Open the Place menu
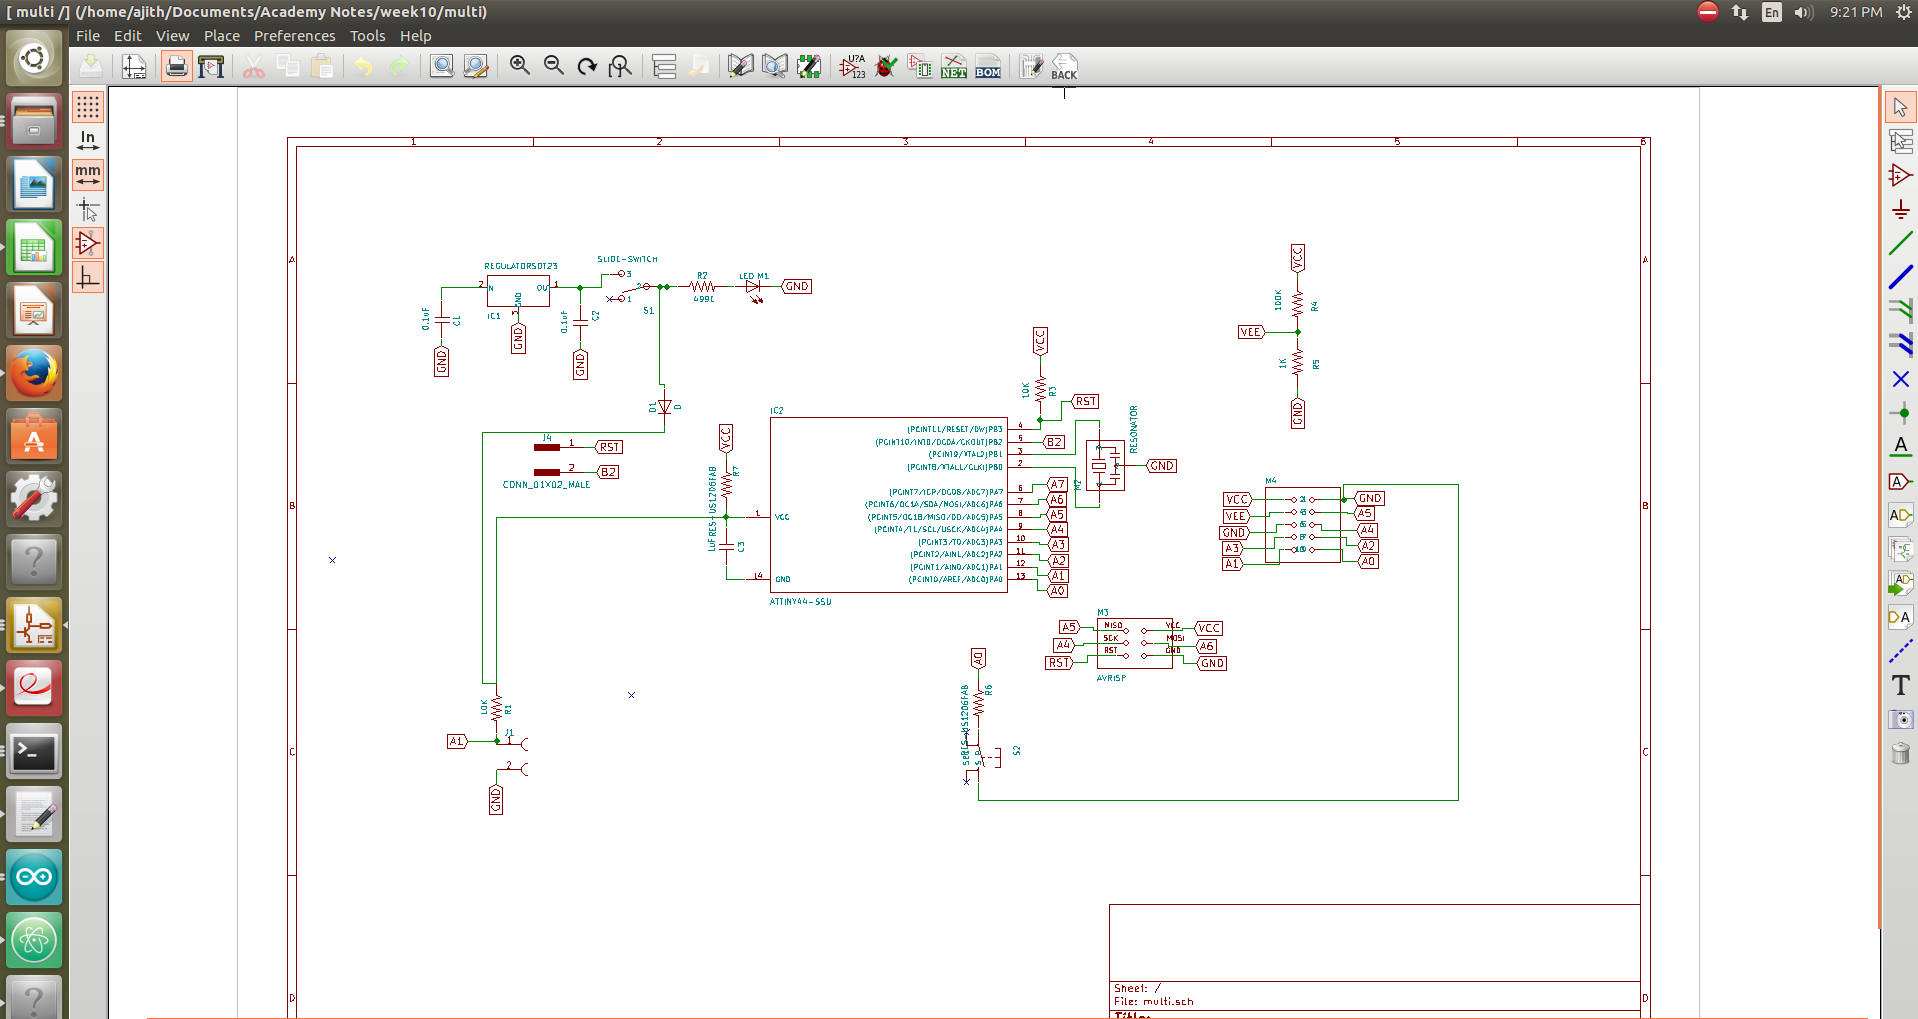This screenshot has width=1918, height=1019. point(222,36)
